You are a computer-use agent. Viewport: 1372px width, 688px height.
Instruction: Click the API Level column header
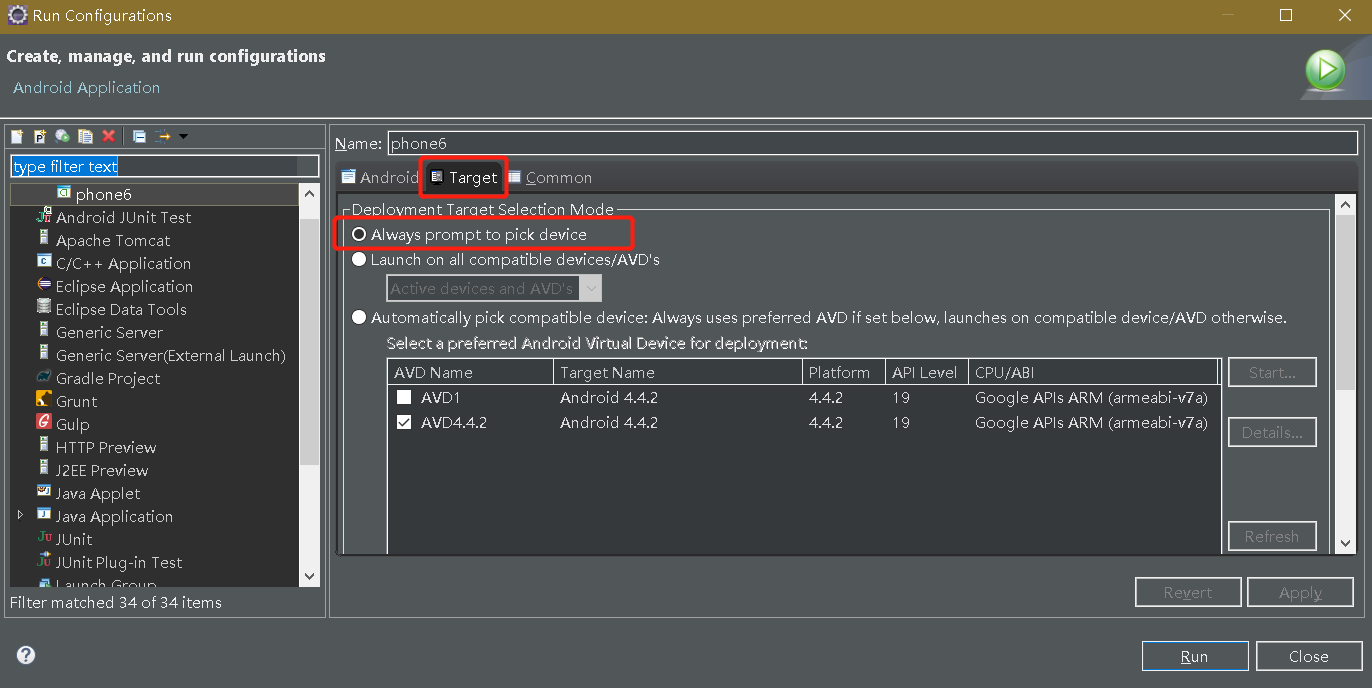click(926, 372)
